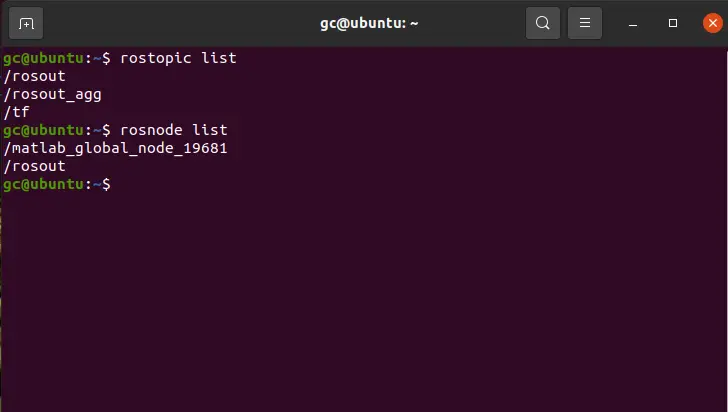The width and height of the screenshot is (728, 412).
Task: Click the /rosout_agg topic line
Action: [x=52, y=94]
